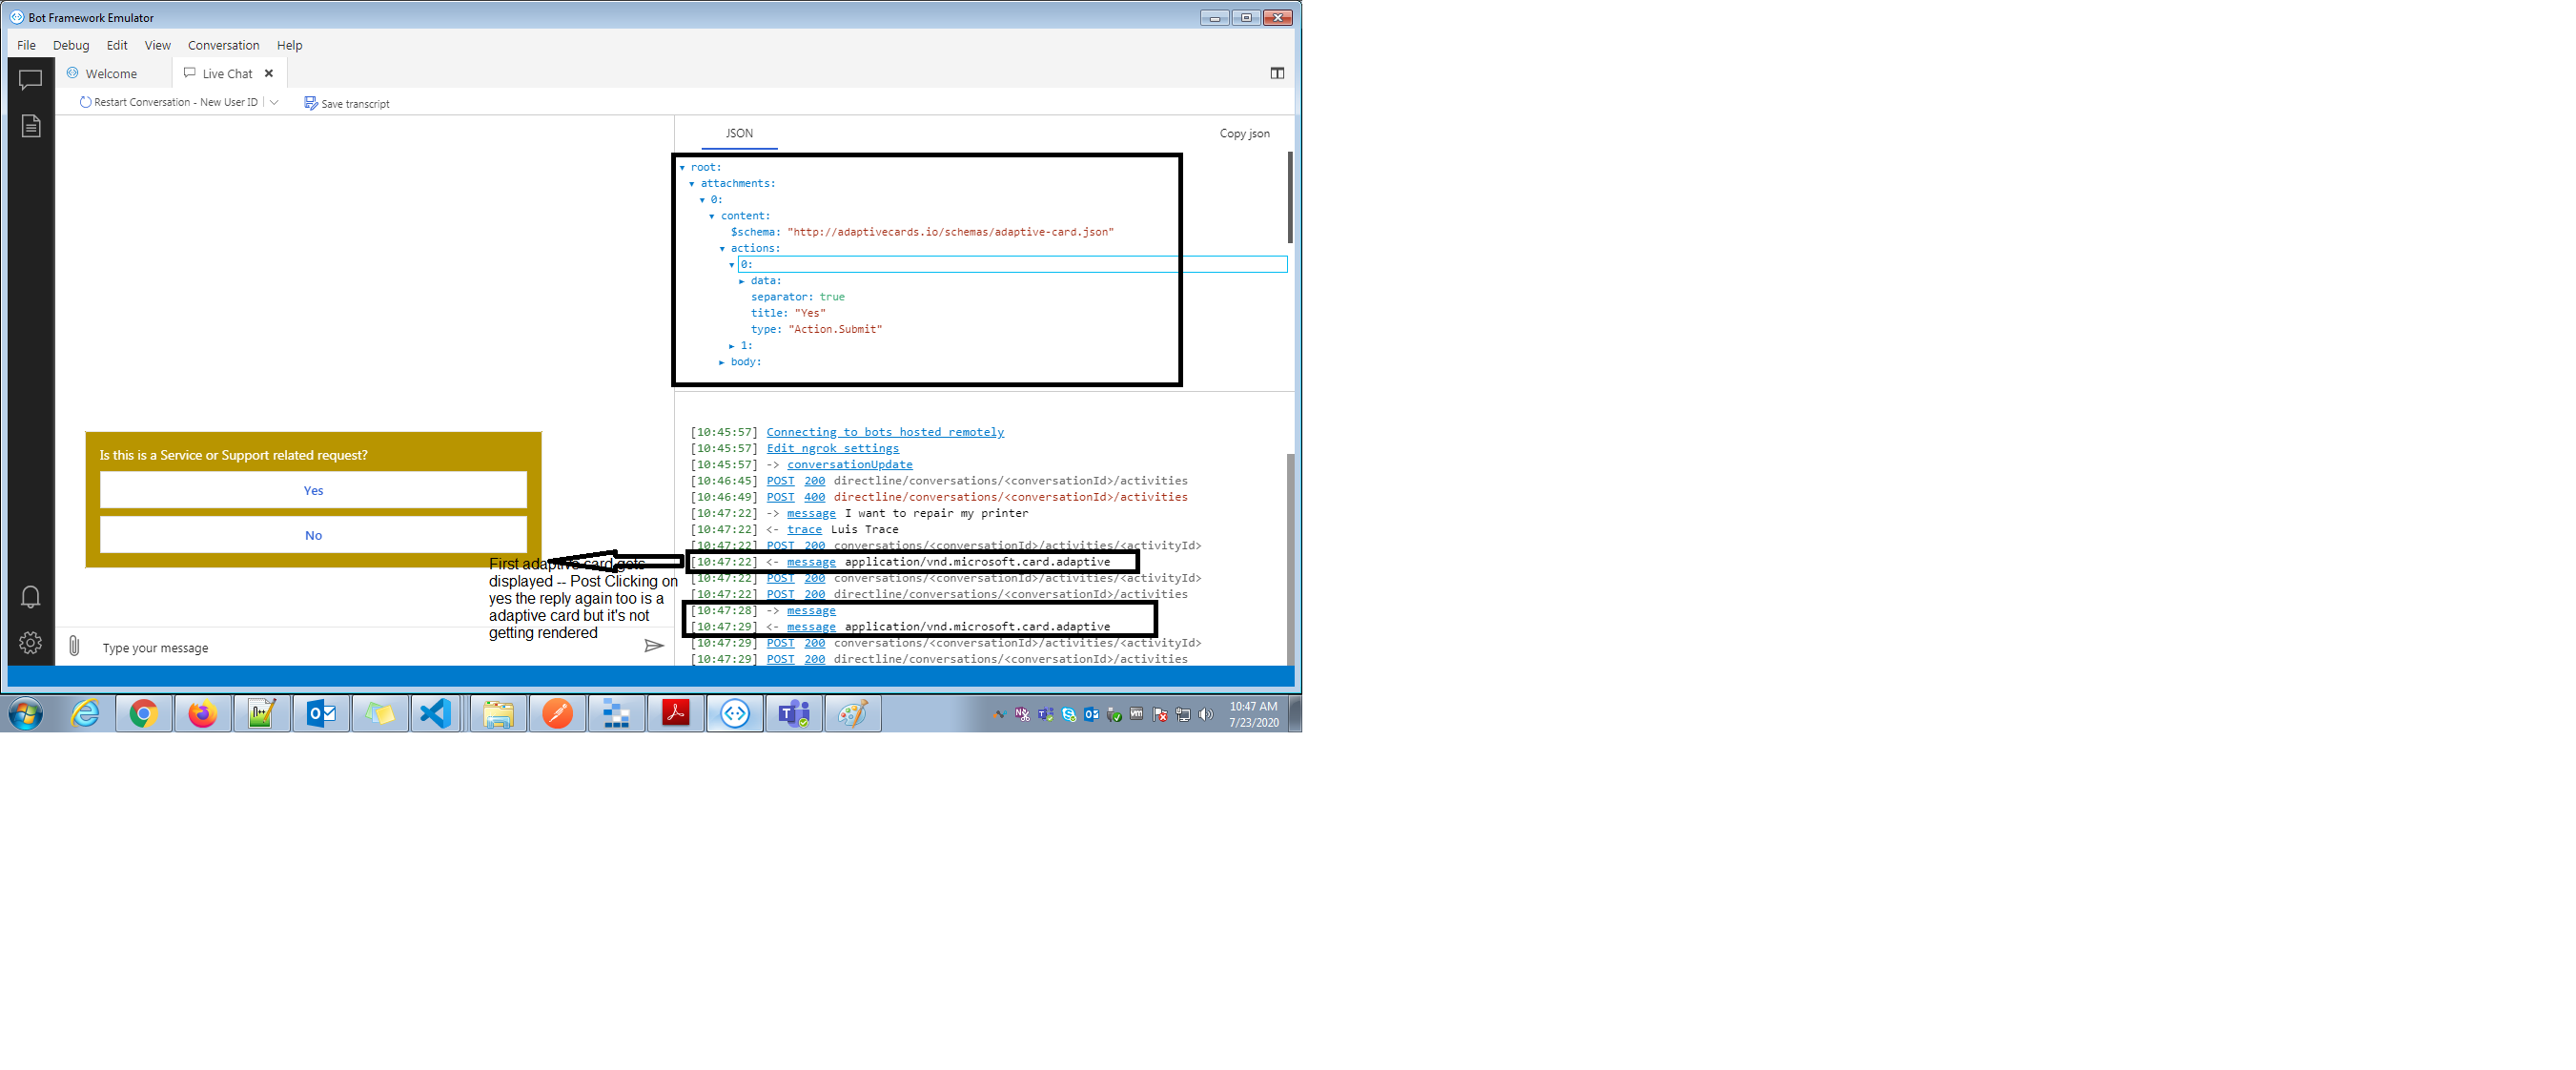This screenshot has height=1070, width=2576.
Task: Click Copy json in the inspector
Action: [x=1243, y=132]
